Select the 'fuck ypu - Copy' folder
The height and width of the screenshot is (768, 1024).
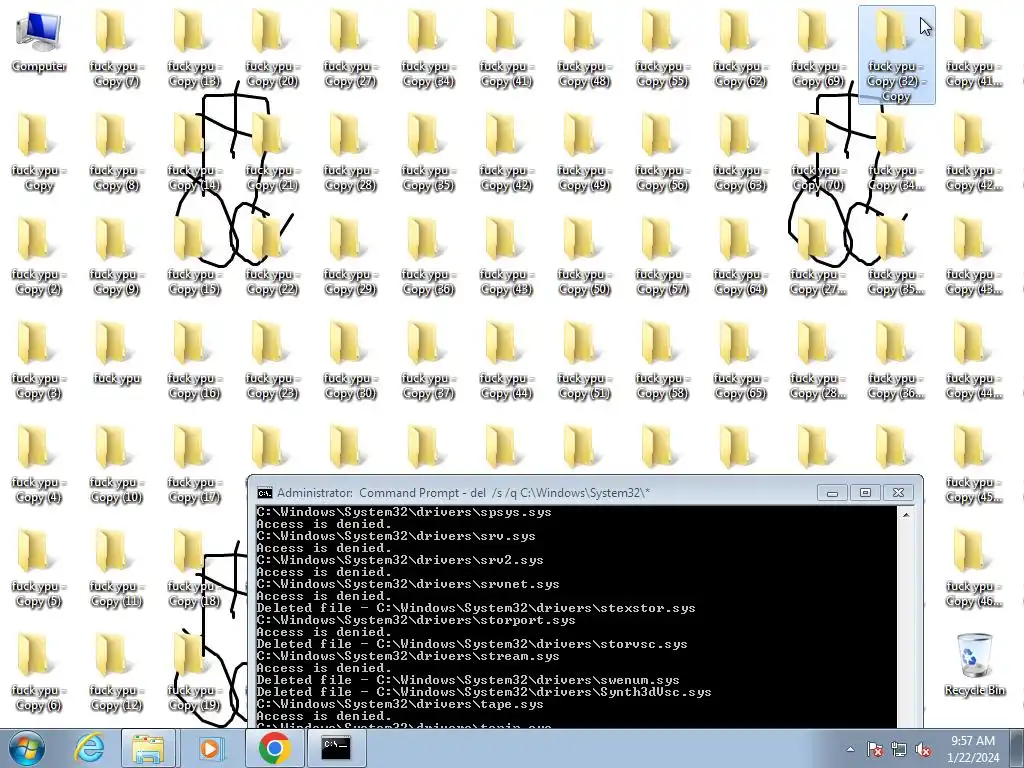pos(39,153)
